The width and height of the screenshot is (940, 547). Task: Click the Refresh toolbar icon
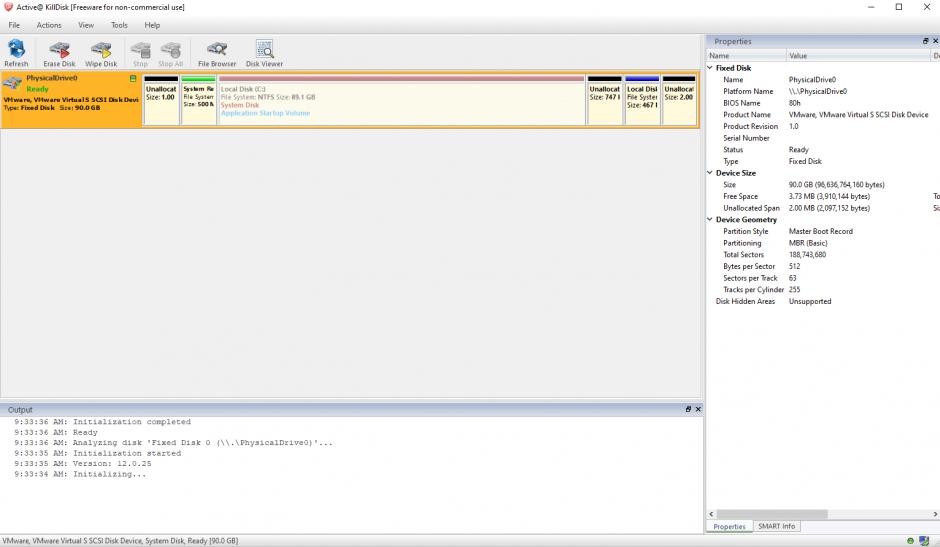point(16,53)
